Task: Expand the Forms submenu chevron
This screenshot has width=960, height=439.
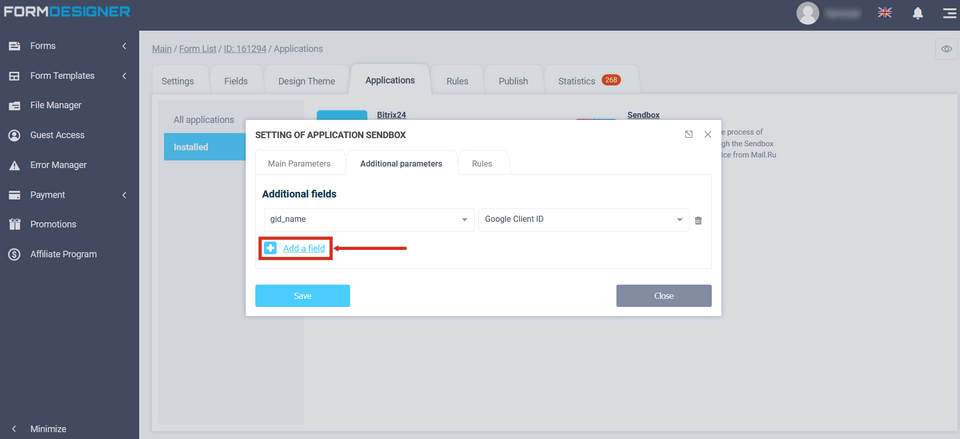Action: point(124,46)
